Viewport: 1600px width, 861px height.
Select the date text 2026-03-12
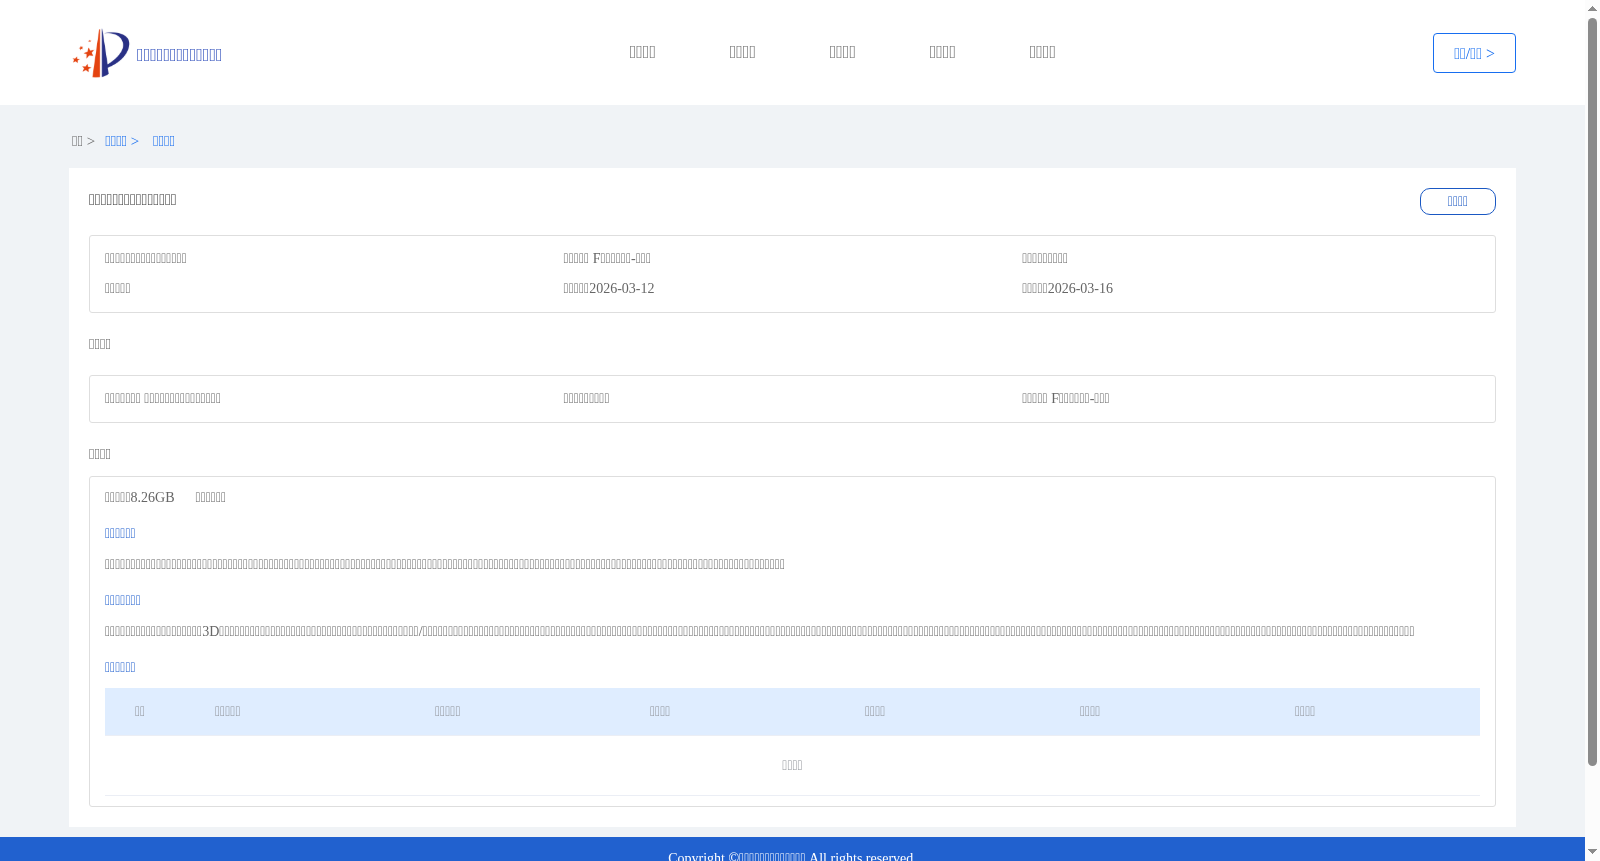[x=622, y=288]
